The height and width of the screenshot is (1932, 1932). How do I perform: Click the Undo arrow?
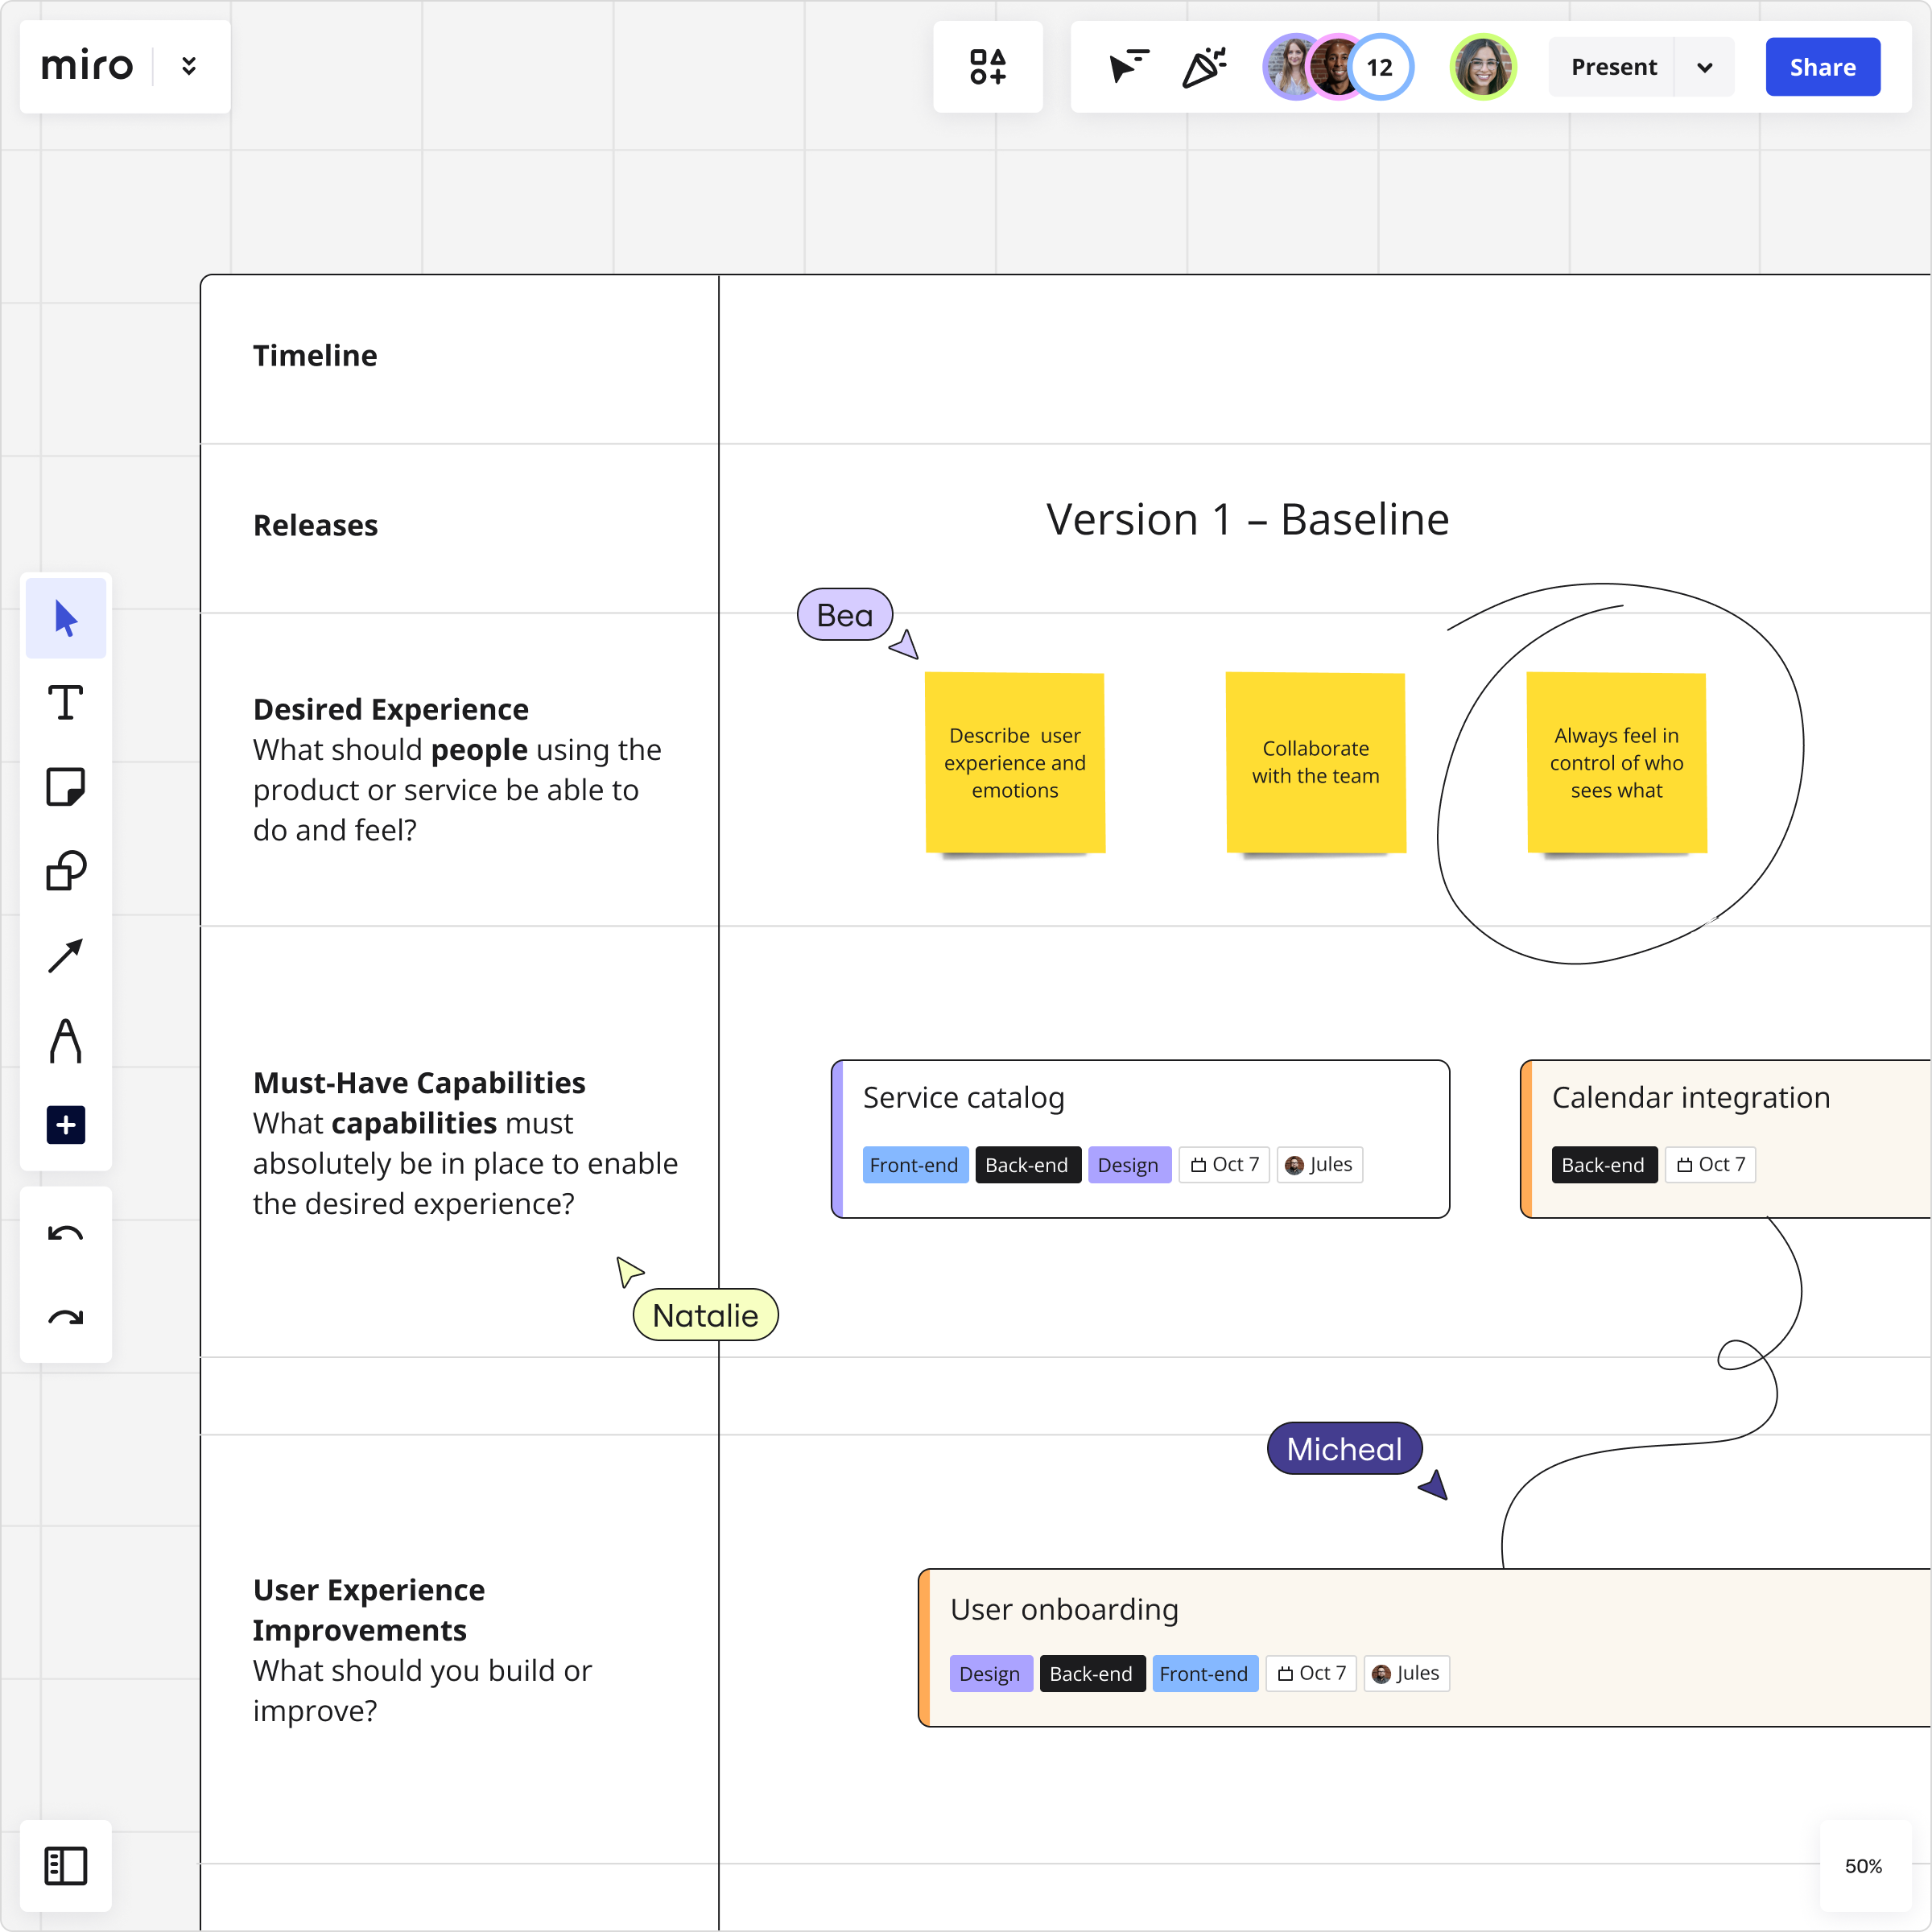pyautogui.click(x=66, y=1233)
